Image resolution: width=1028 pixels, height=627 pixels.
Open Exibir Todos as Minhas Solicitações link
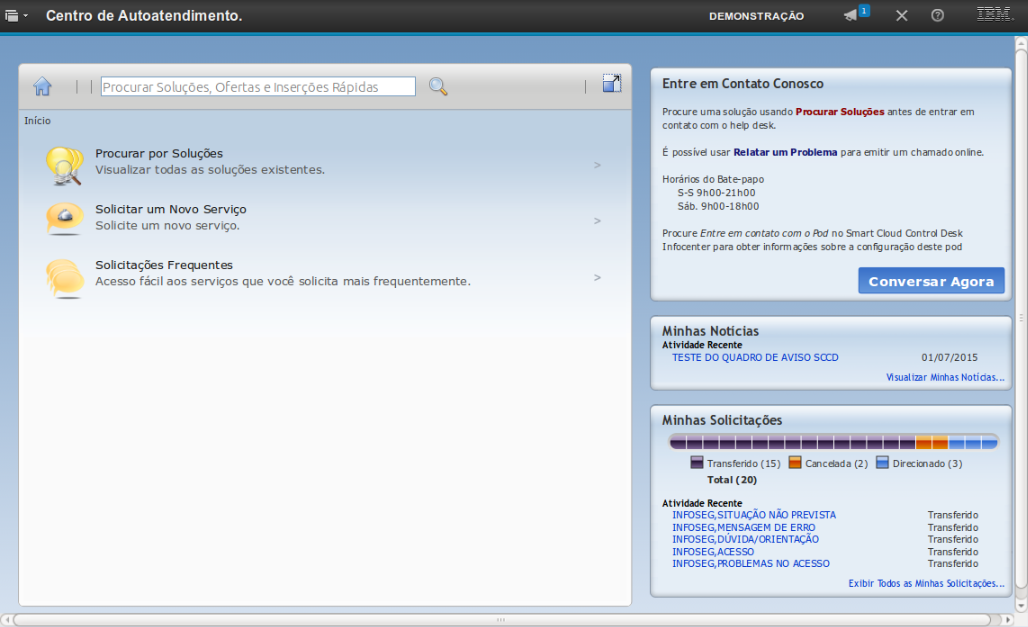(x=925, y=583)
